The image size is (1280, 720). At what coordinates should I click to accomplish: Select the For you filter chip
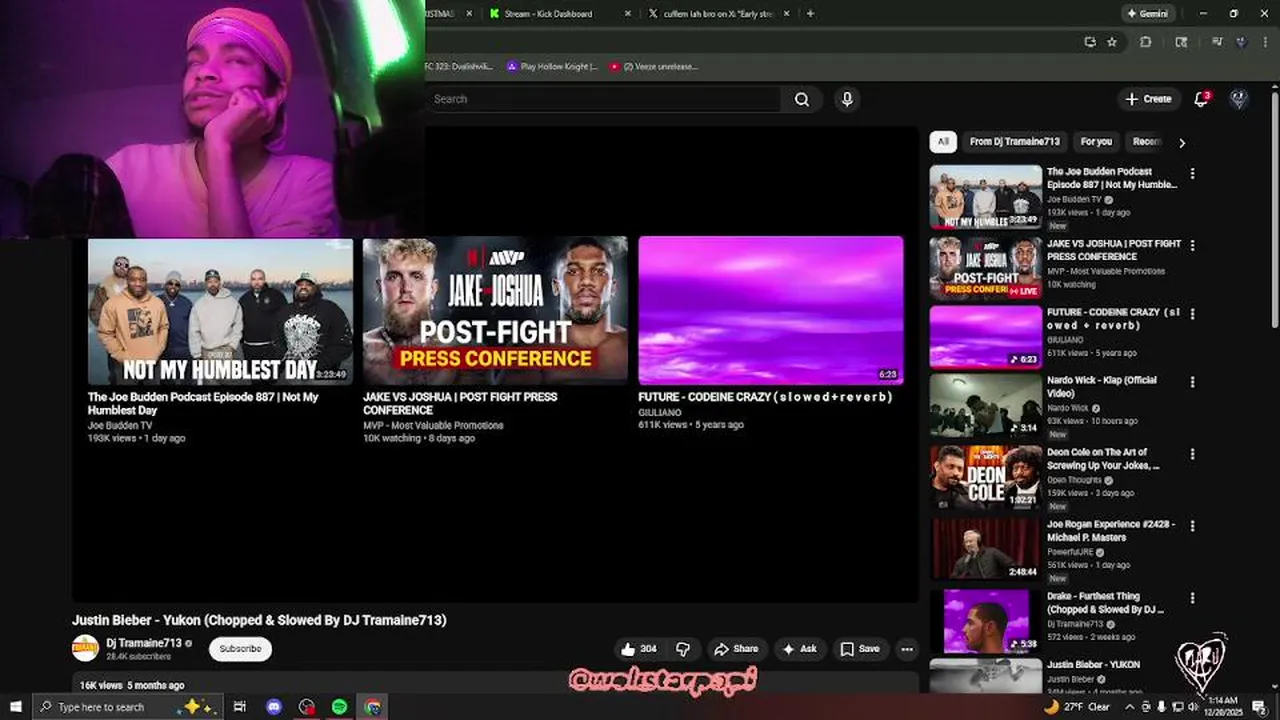tap(1096, 142)
